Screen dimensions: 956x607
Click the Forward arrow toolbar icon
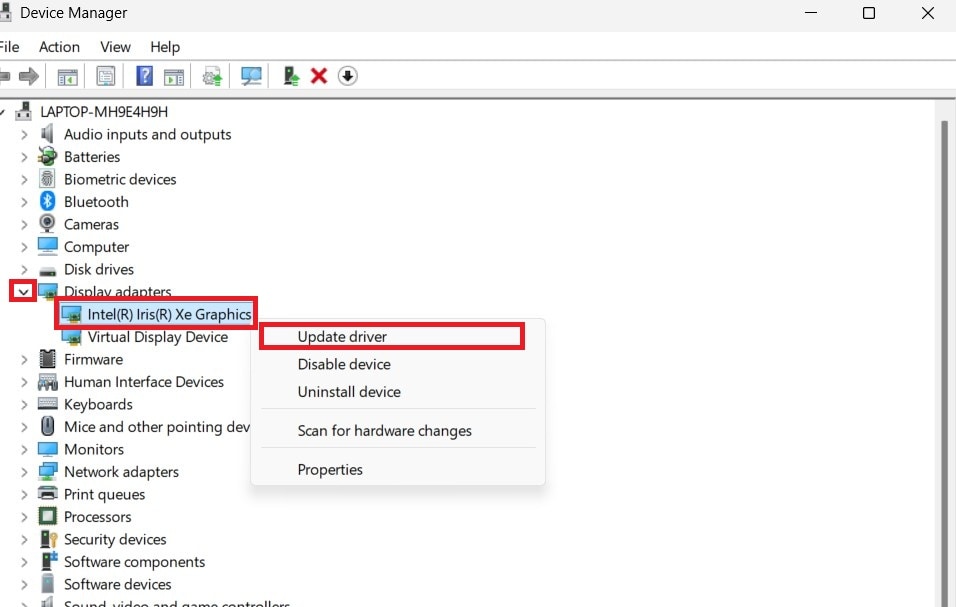pos(29,76)
